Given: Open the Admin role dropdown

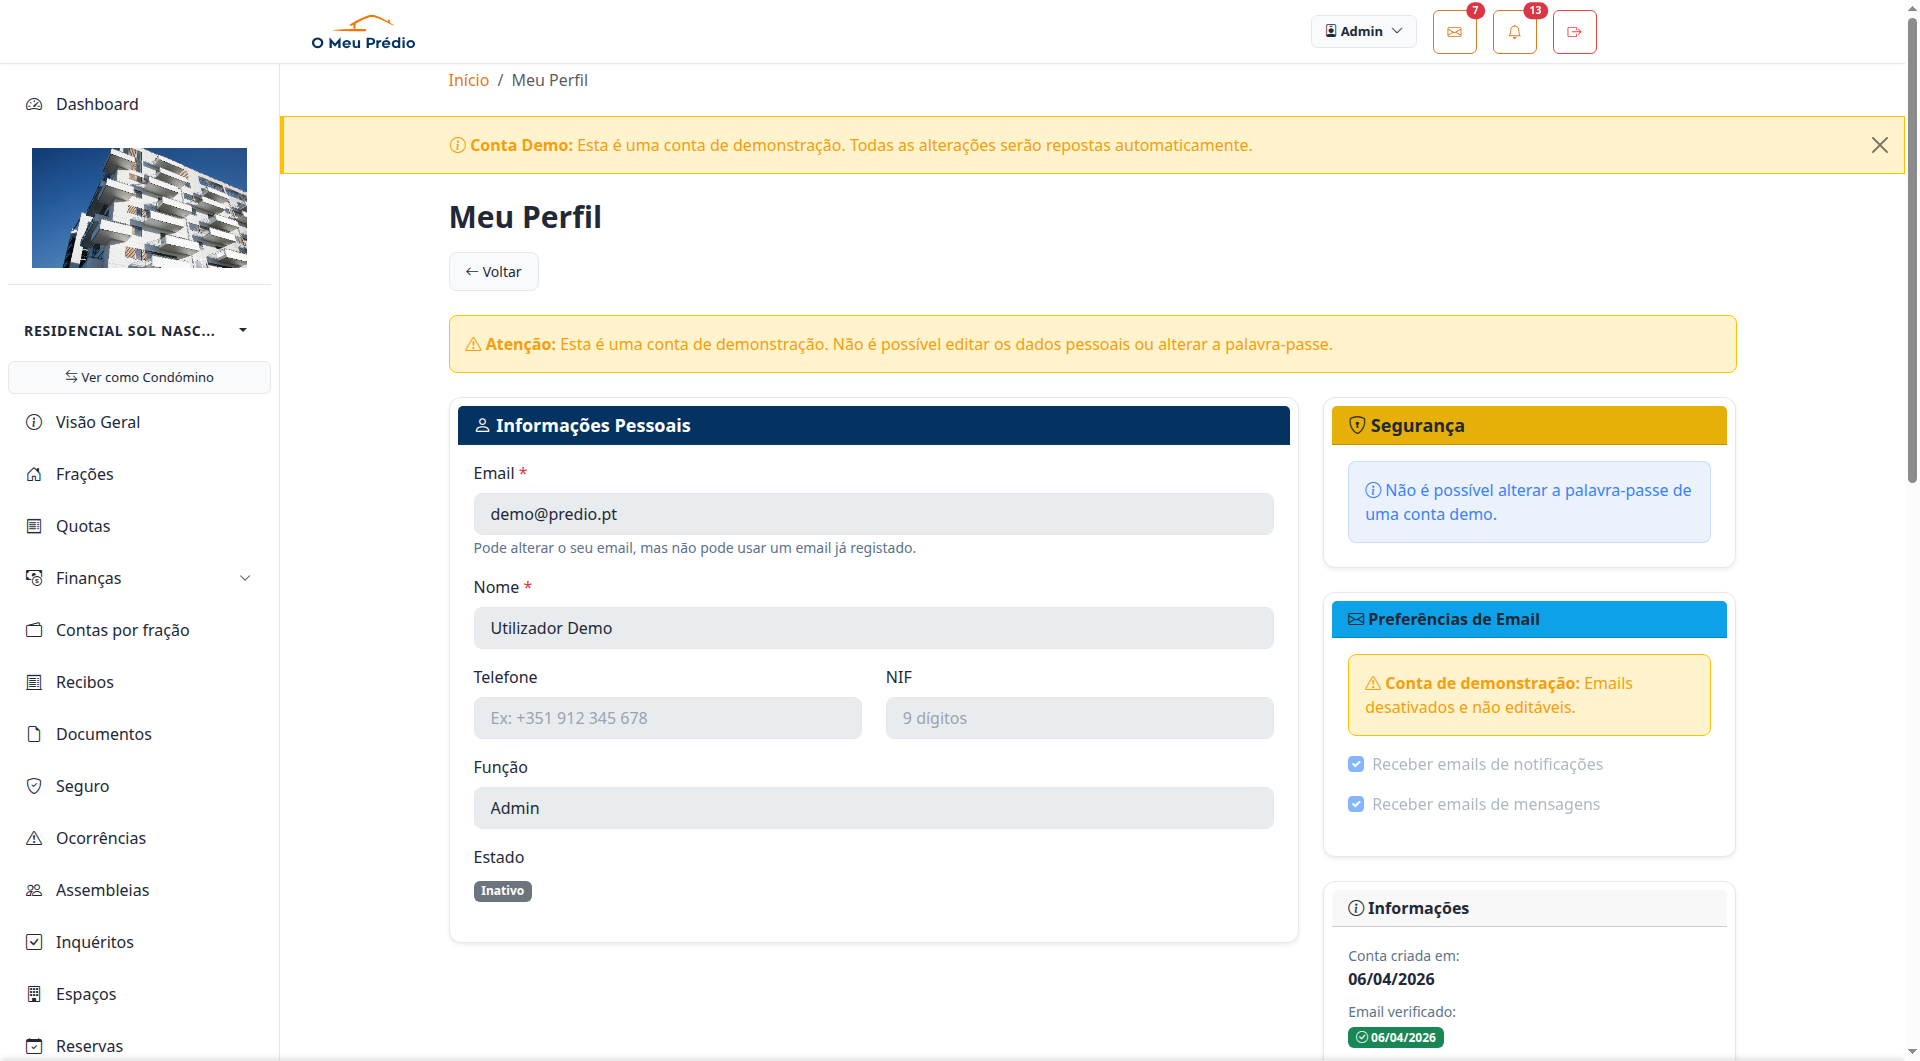Looking at the screenshot, I should (1363, 31).
